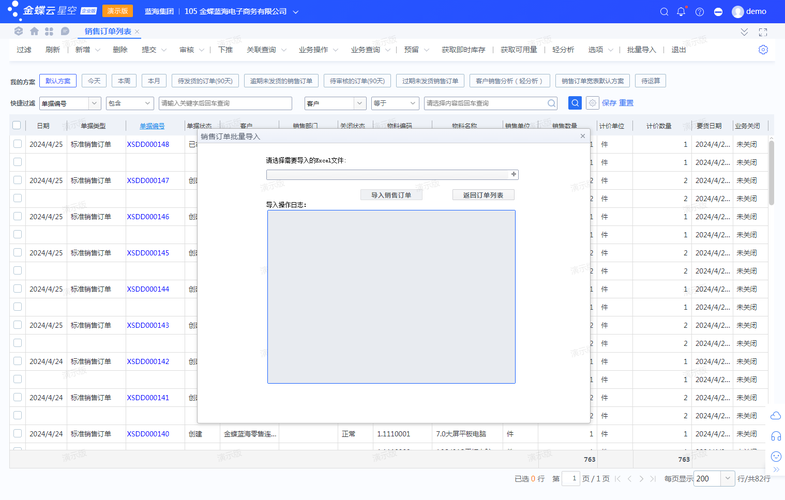The width and height of the screenshot is (785, 500).
Task: Browse for Excel file in import dialog
Action: coord(513,174)
